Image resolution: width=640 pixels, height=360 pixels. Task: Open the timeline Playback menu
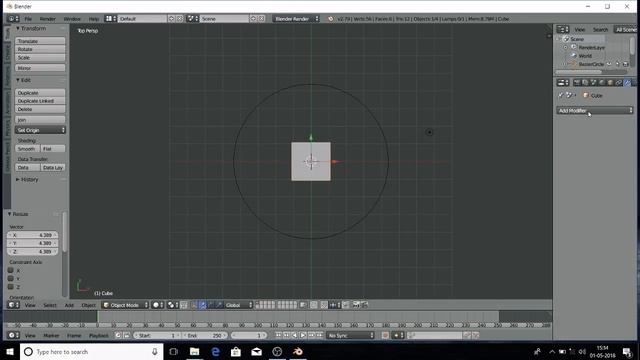click(99, 335)
